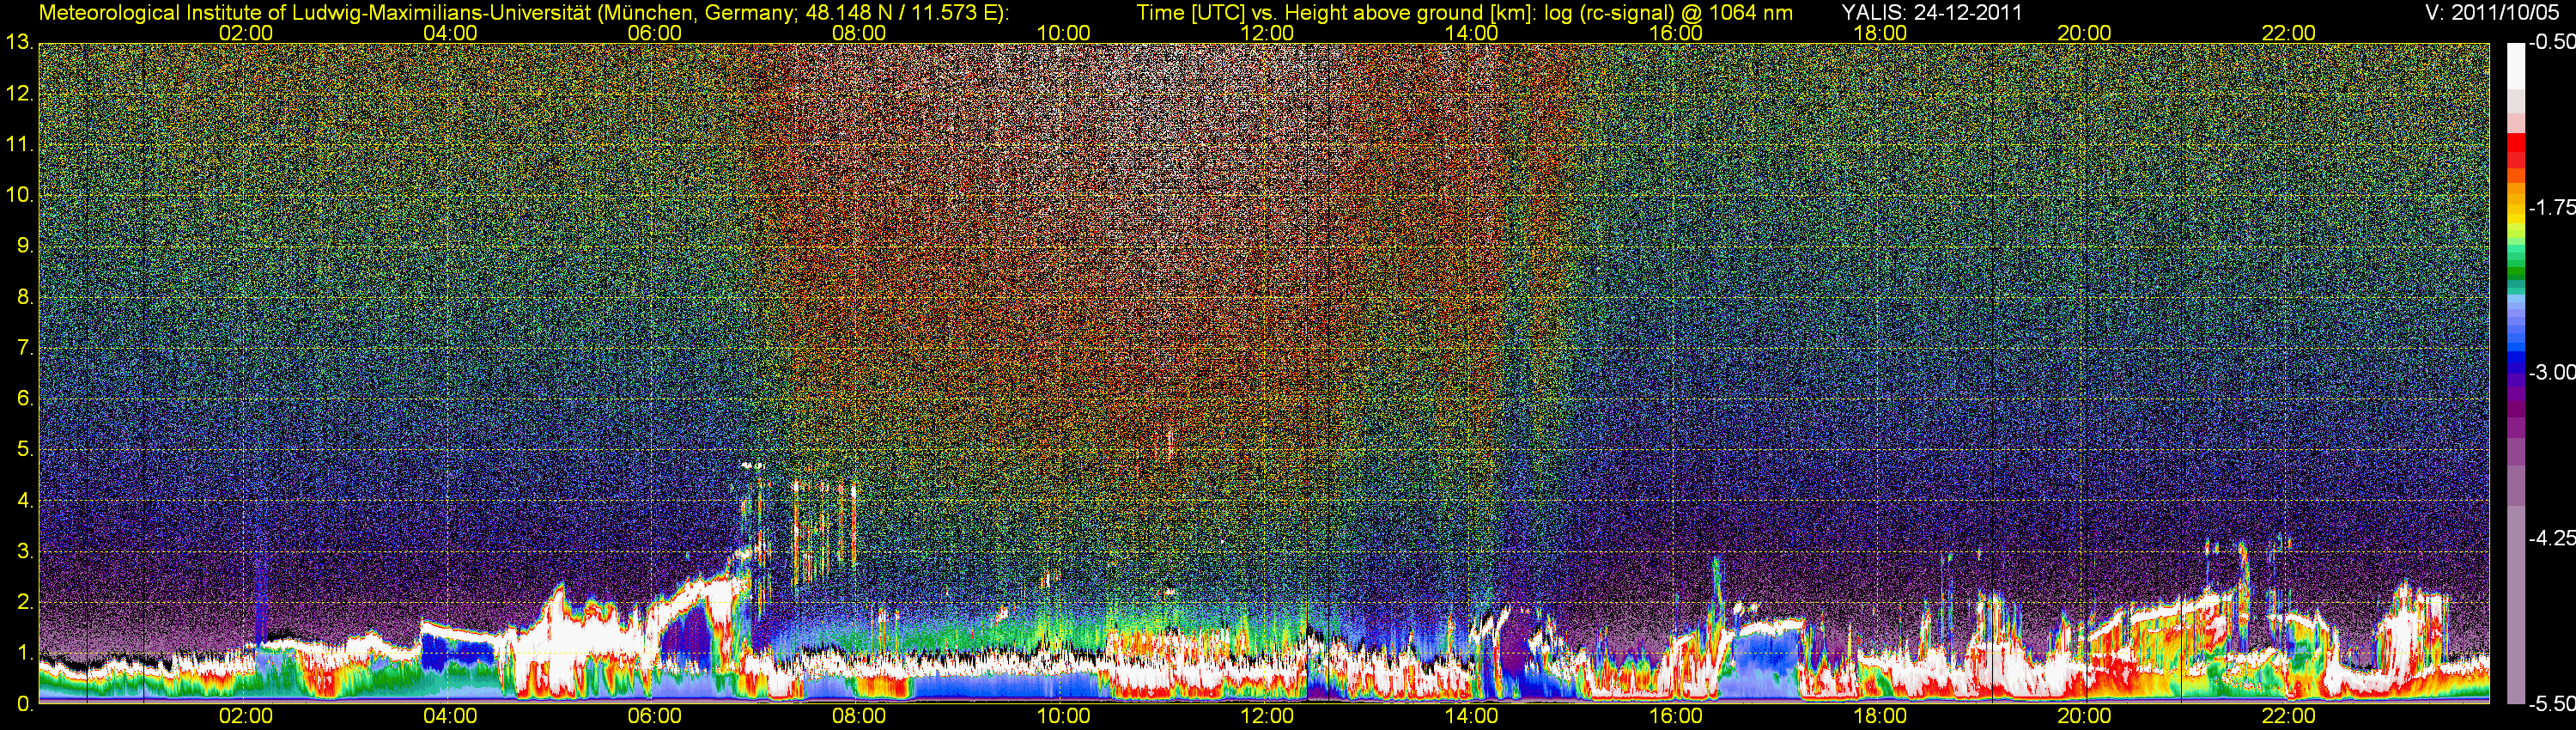Screen dimensions: 2576x730
Task: Click the 04:00 label on the top time axis
Action: coord(450,33)
